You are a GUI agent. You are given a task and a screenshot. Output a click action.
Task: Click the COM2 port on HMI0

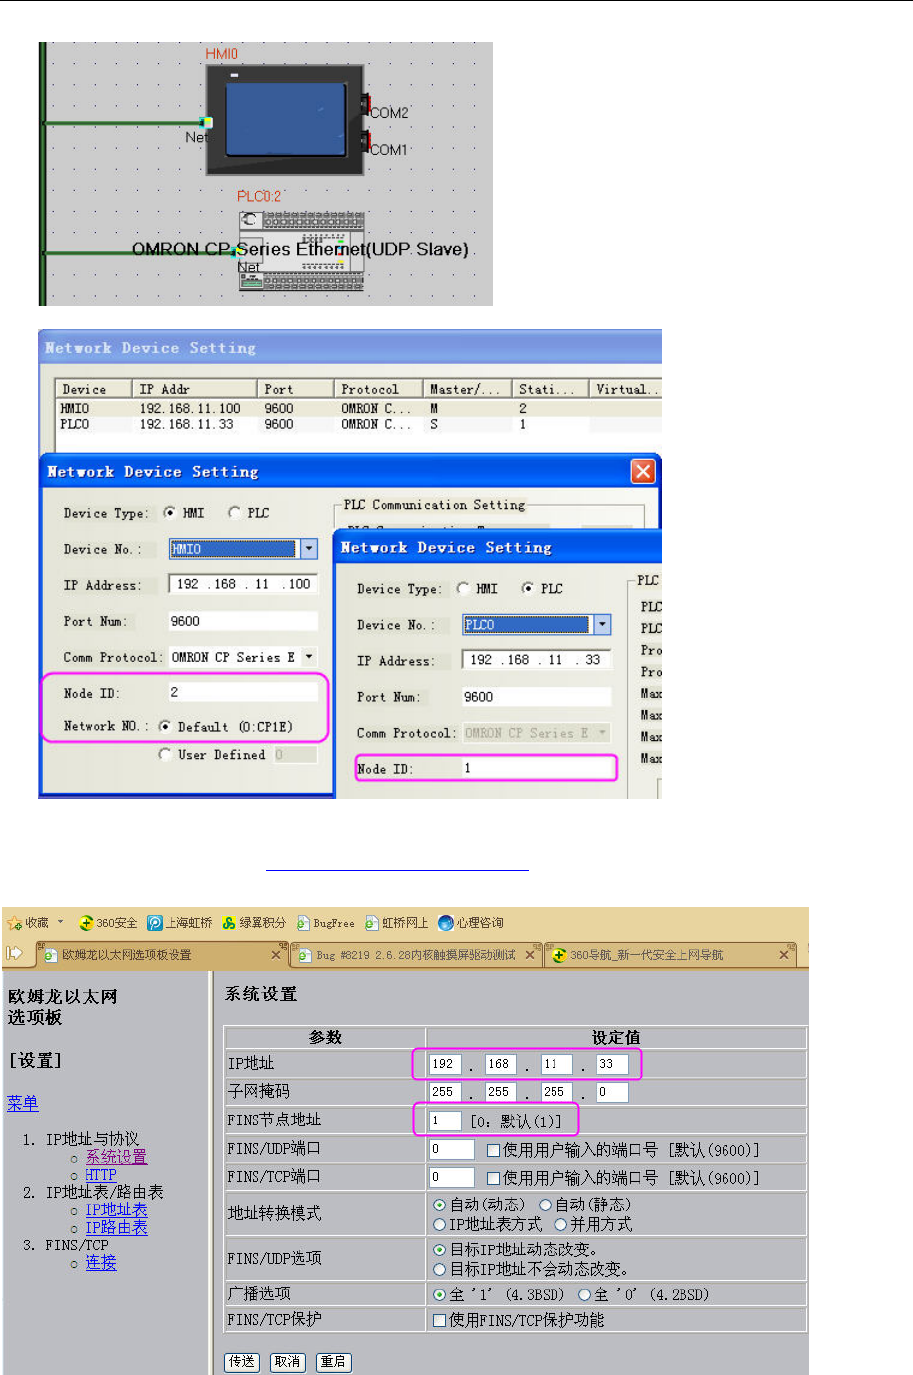point(366,104)
